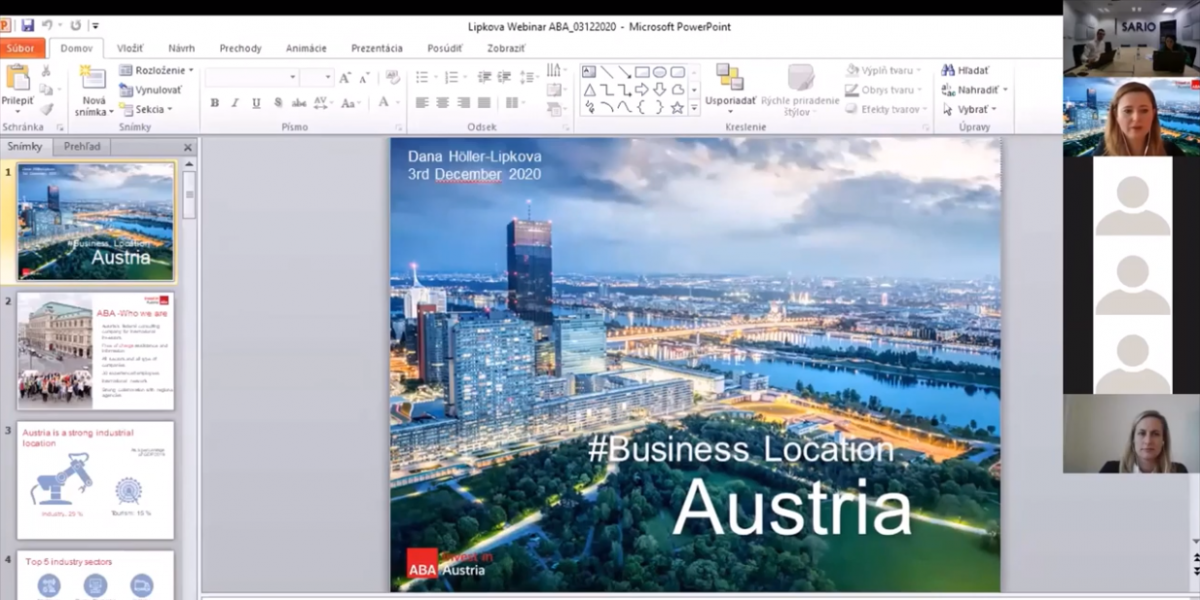Click the Save icon in quick access toolbar
The image size is (1200, 600).
(x=28, y=25)
